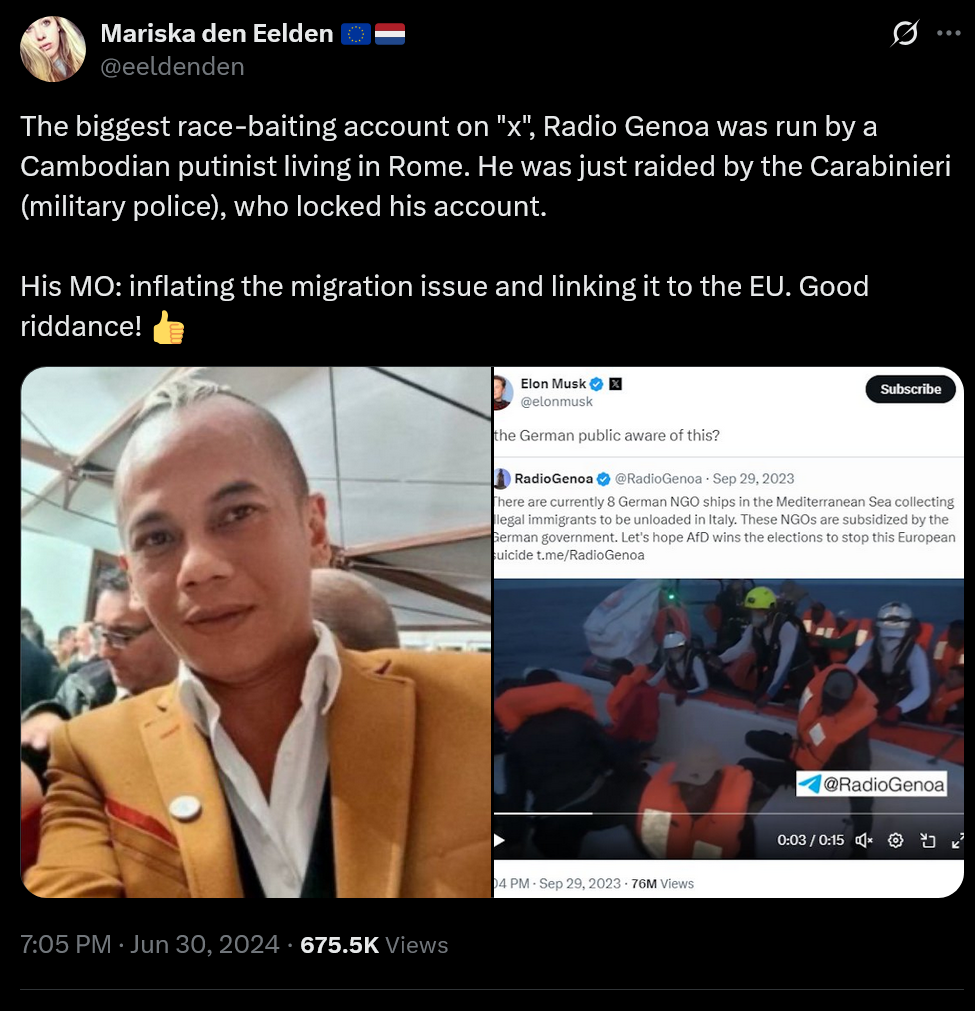Click the X logo badge beside Elon Musk
This screenshot has width=975, height=1011.
point(615,384)
